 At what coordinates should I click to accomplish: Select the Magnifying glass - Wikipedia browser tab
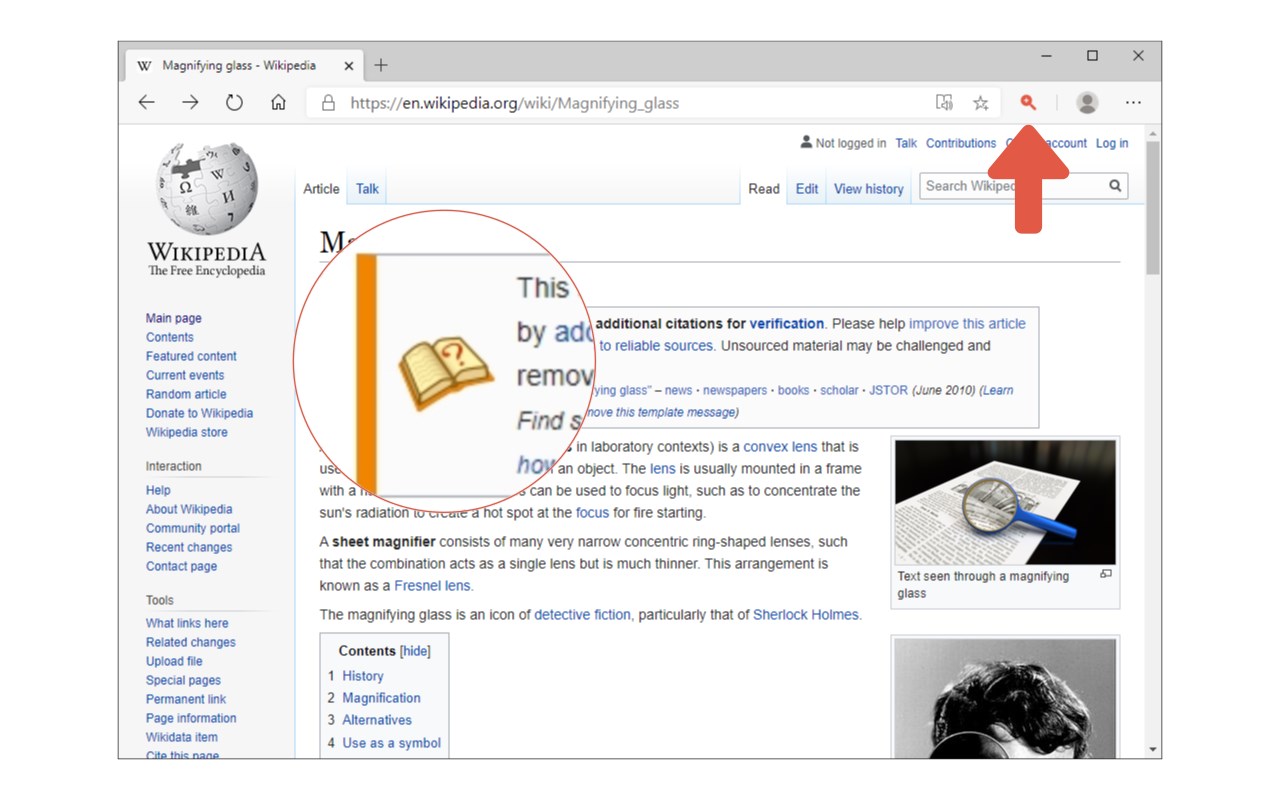pos(245,66)
